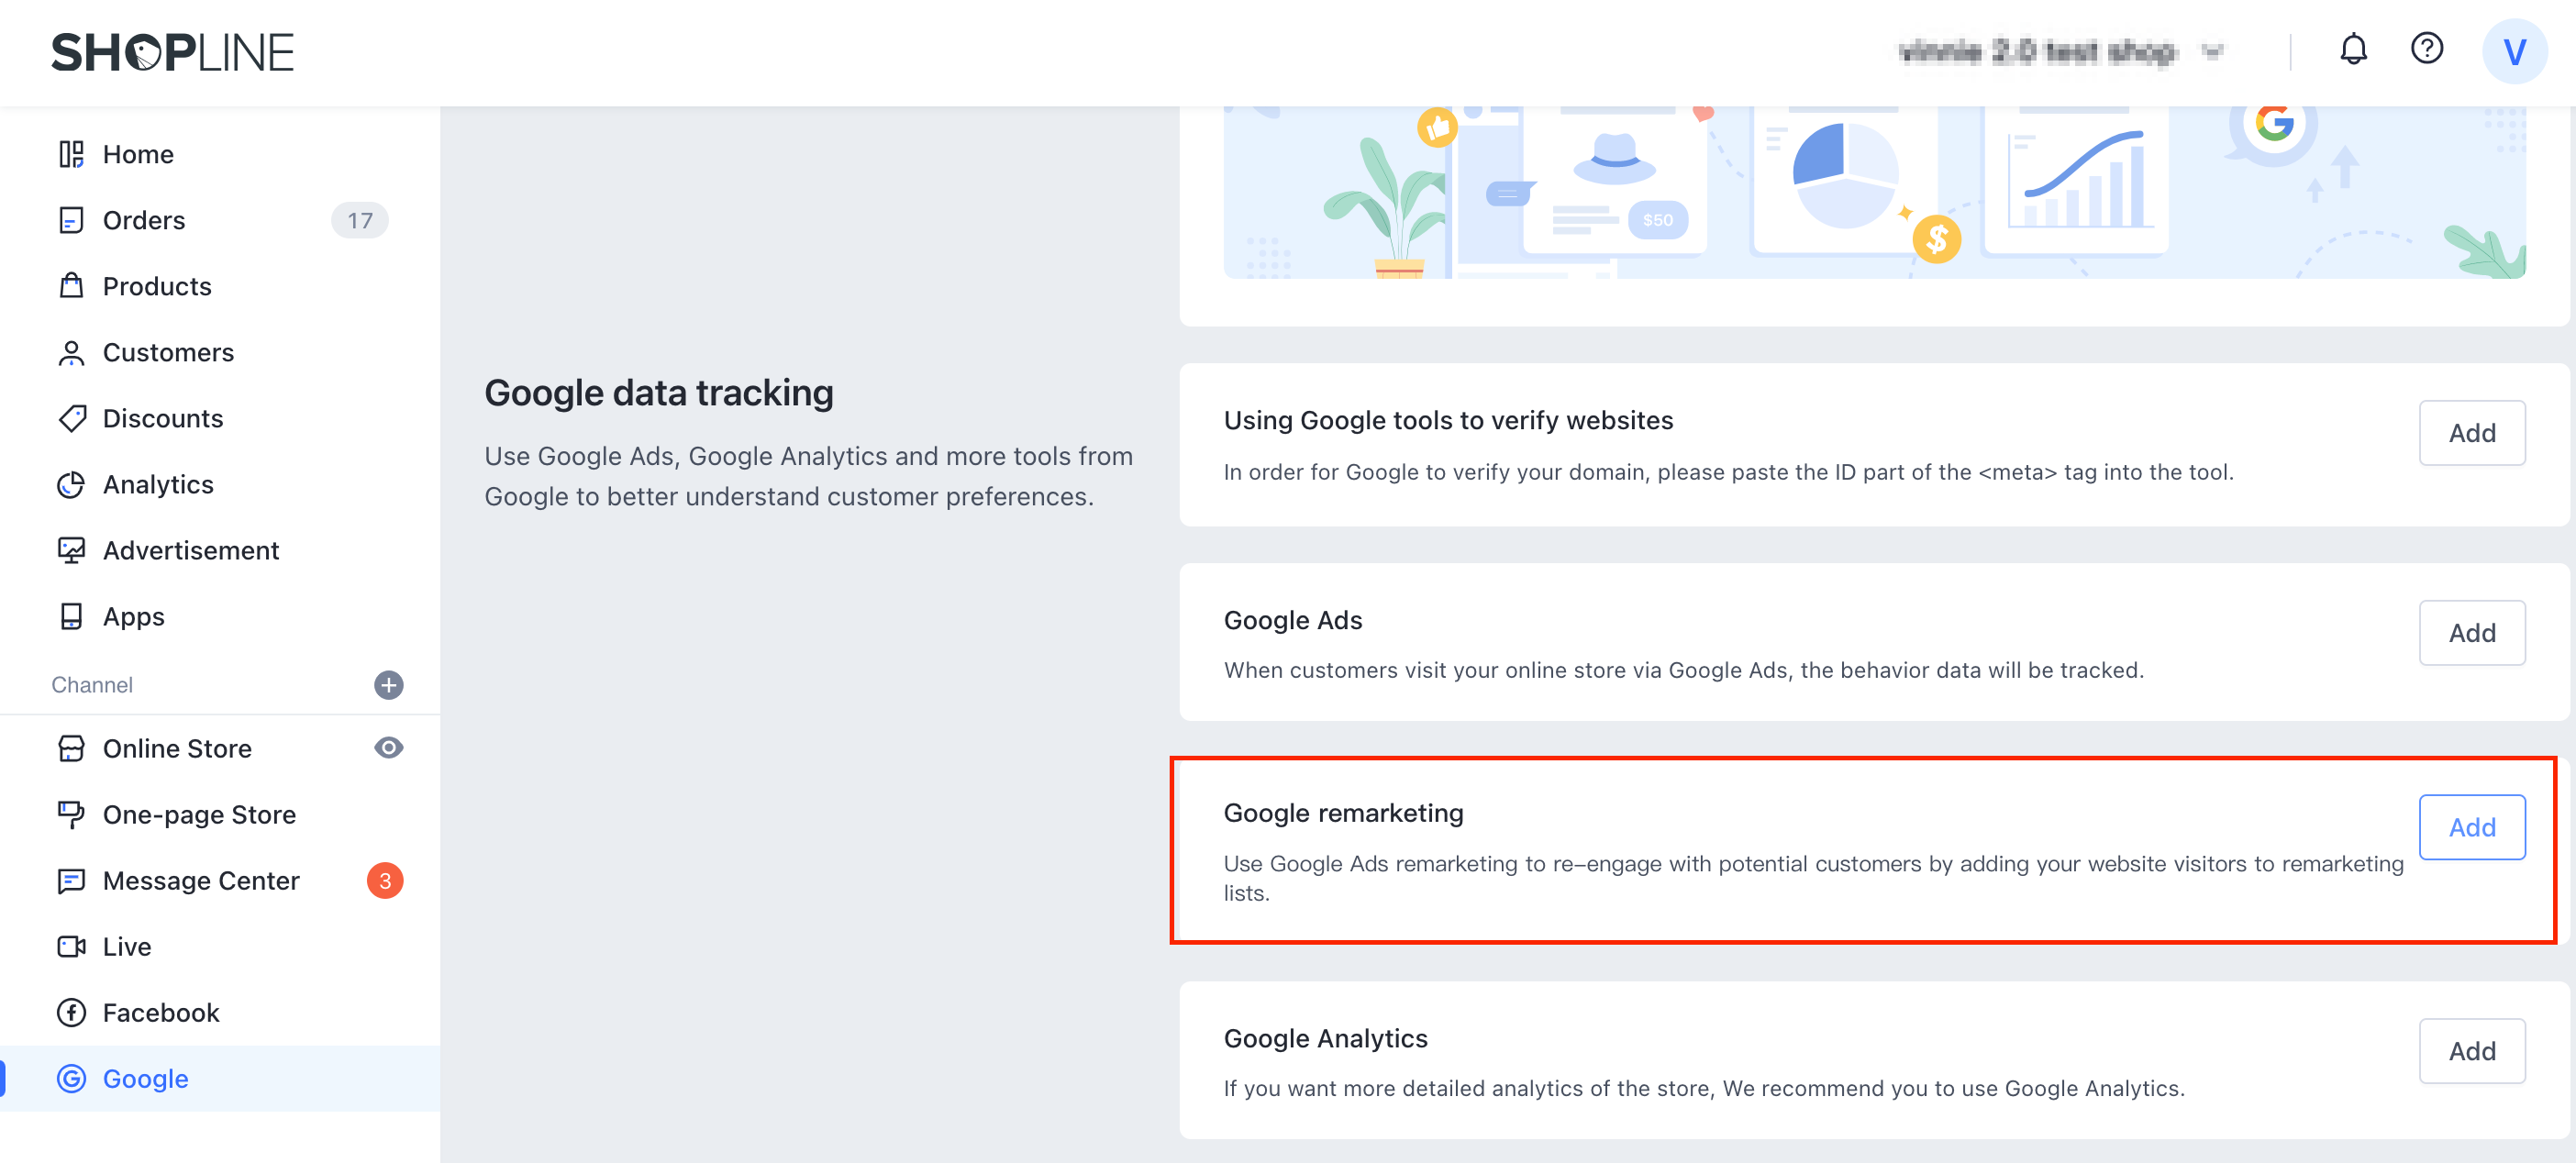Click the Analytics pie chart icon
Image resolution: width=2576 pixels, height=1163 pixels.
click(71, 484)
